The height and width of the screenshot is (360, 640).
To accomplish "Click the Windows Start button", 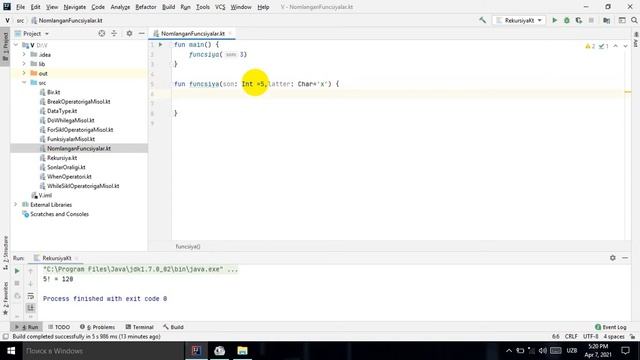I will click(x=11, y=351).
